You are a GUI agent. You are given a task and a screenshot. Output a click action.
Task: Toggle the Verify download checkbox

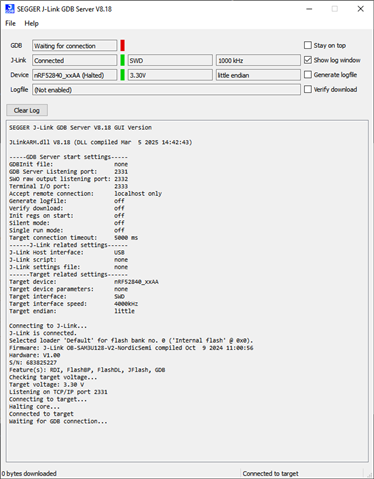pyautogui.click(x=308, y=89)
